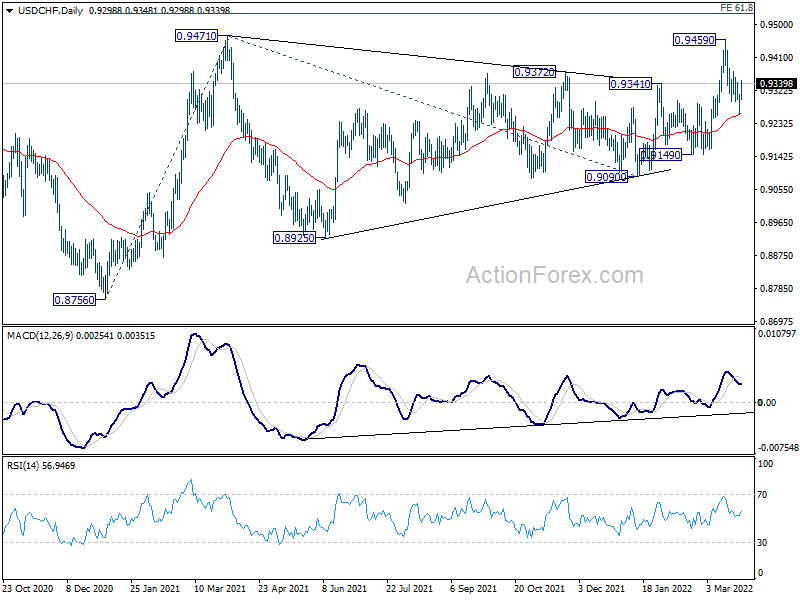Click the MACD 0.00 zero level label
Image resolution: width=800 pixels, height=600 pixels.
[767, 403]
